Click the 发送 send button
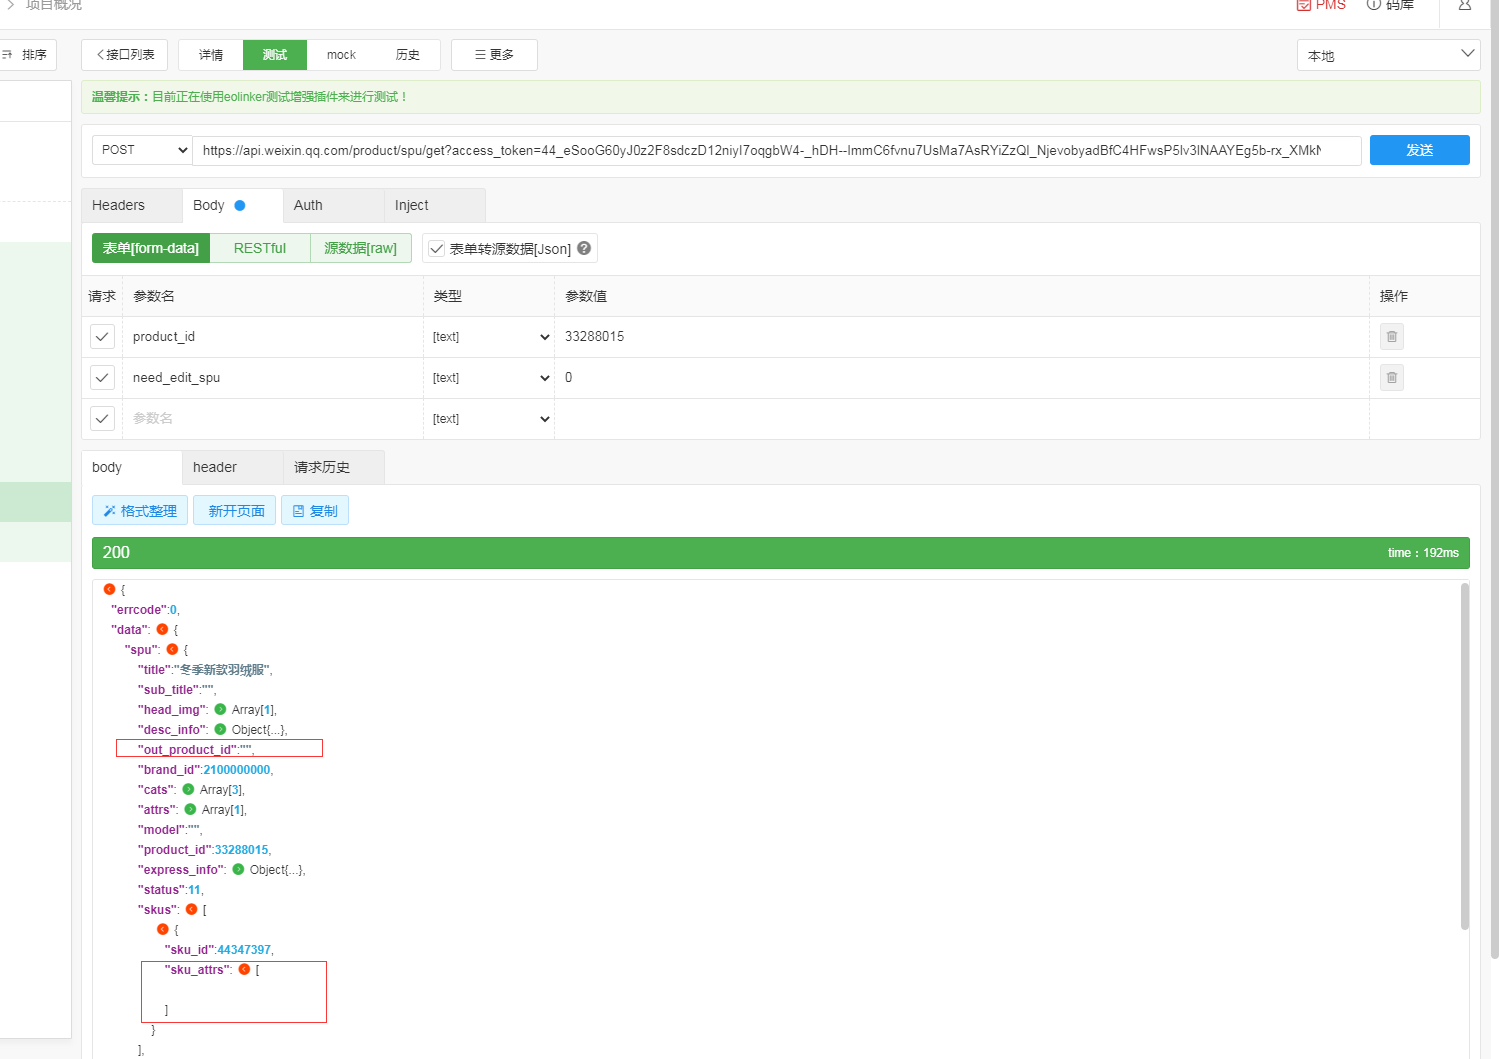Image resolution: width=1499 pixels, height=1059 pixels. tap(1420, 150)
